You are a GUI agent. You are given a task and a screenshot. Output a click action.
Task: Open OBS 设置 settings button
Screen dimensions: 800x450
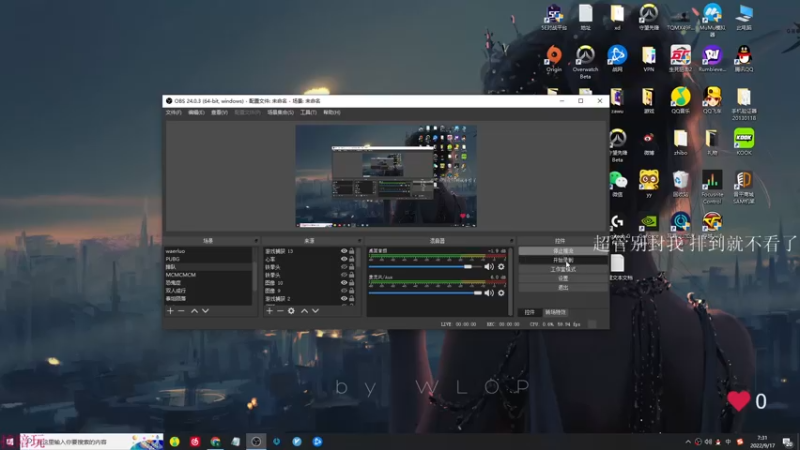563,279
